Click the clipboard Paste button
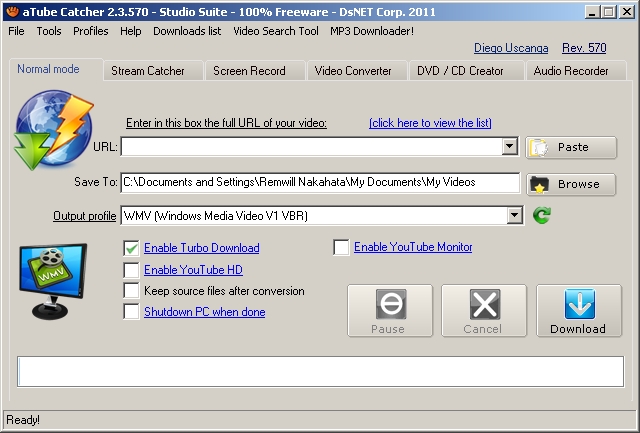 tap(571, 147)
